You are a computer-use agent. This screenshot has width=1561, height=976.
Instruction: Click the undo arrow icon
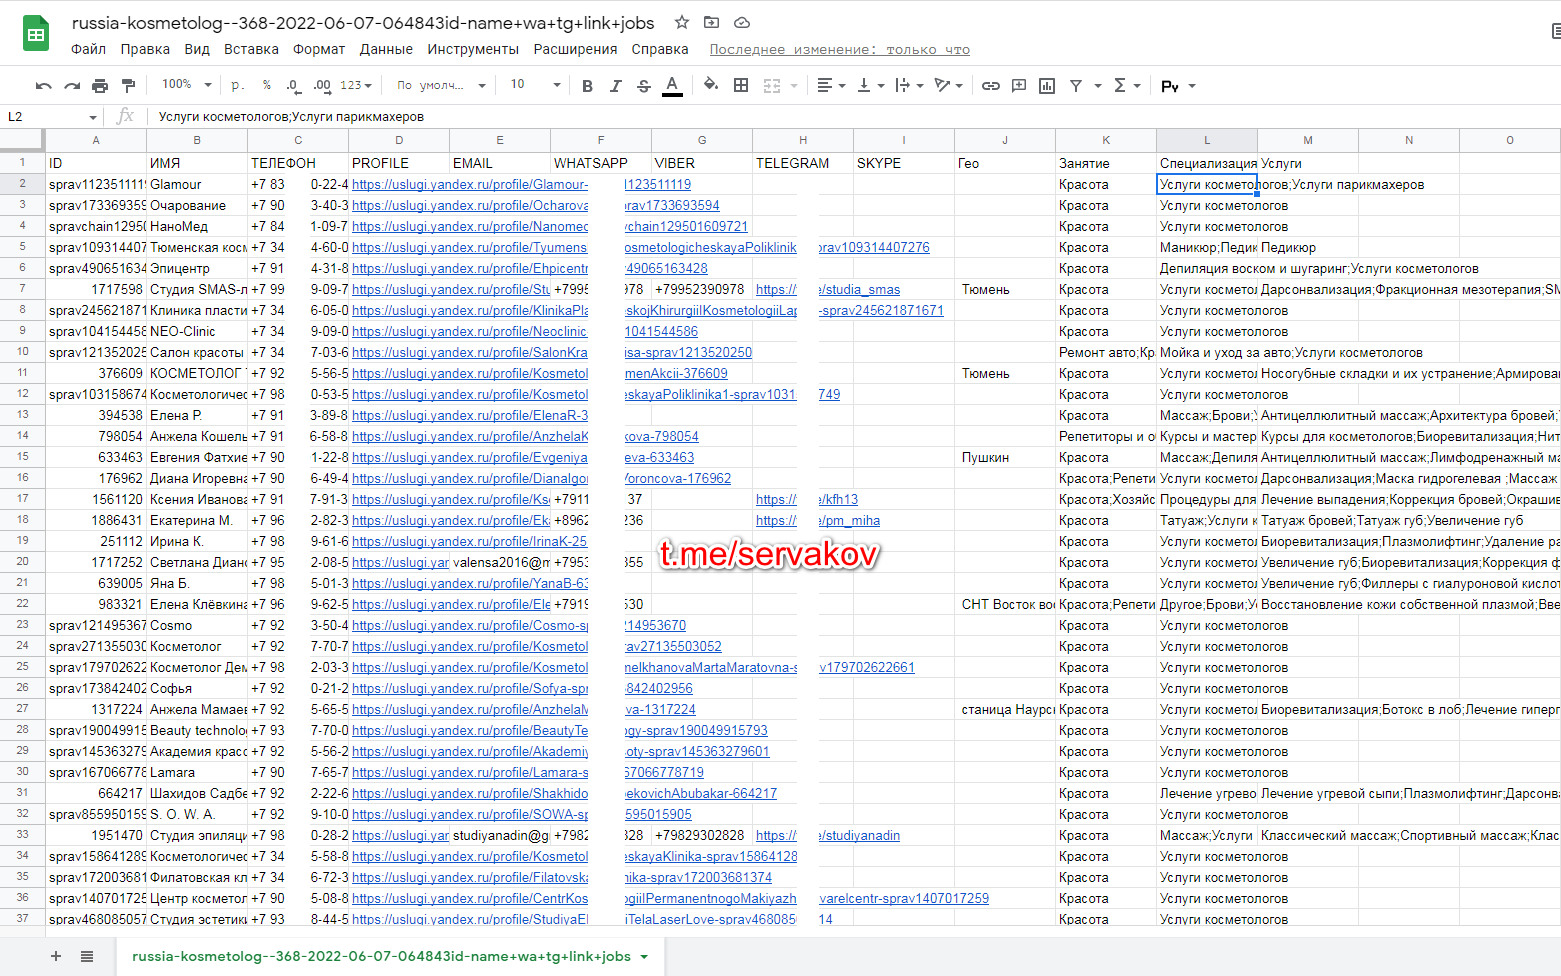tap(43, 86)
